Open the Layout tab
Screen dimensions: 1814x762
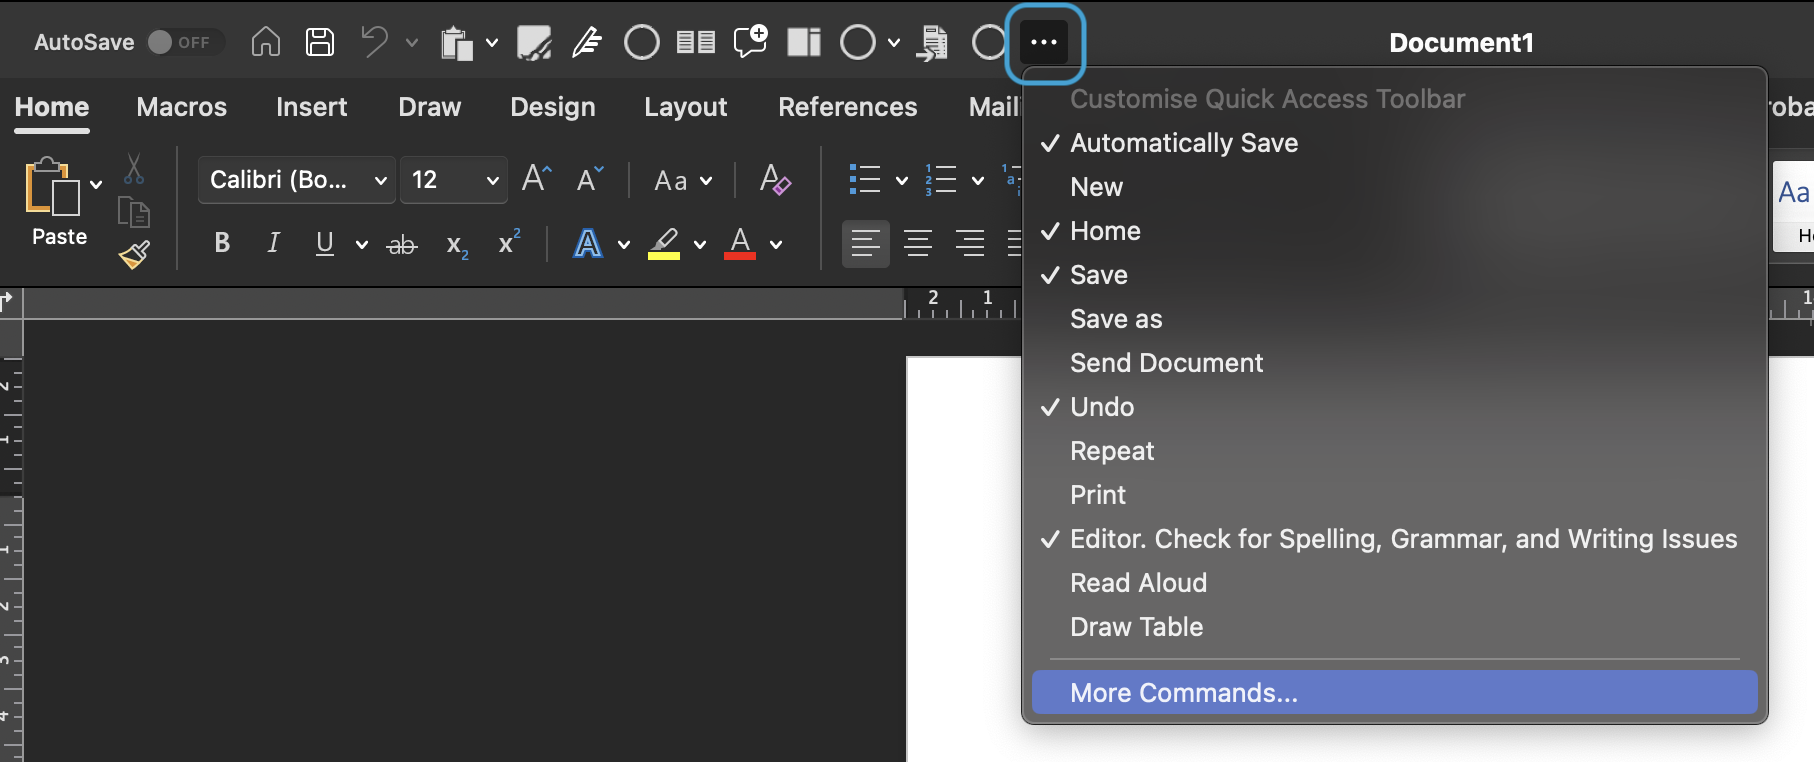coord(686,107)
